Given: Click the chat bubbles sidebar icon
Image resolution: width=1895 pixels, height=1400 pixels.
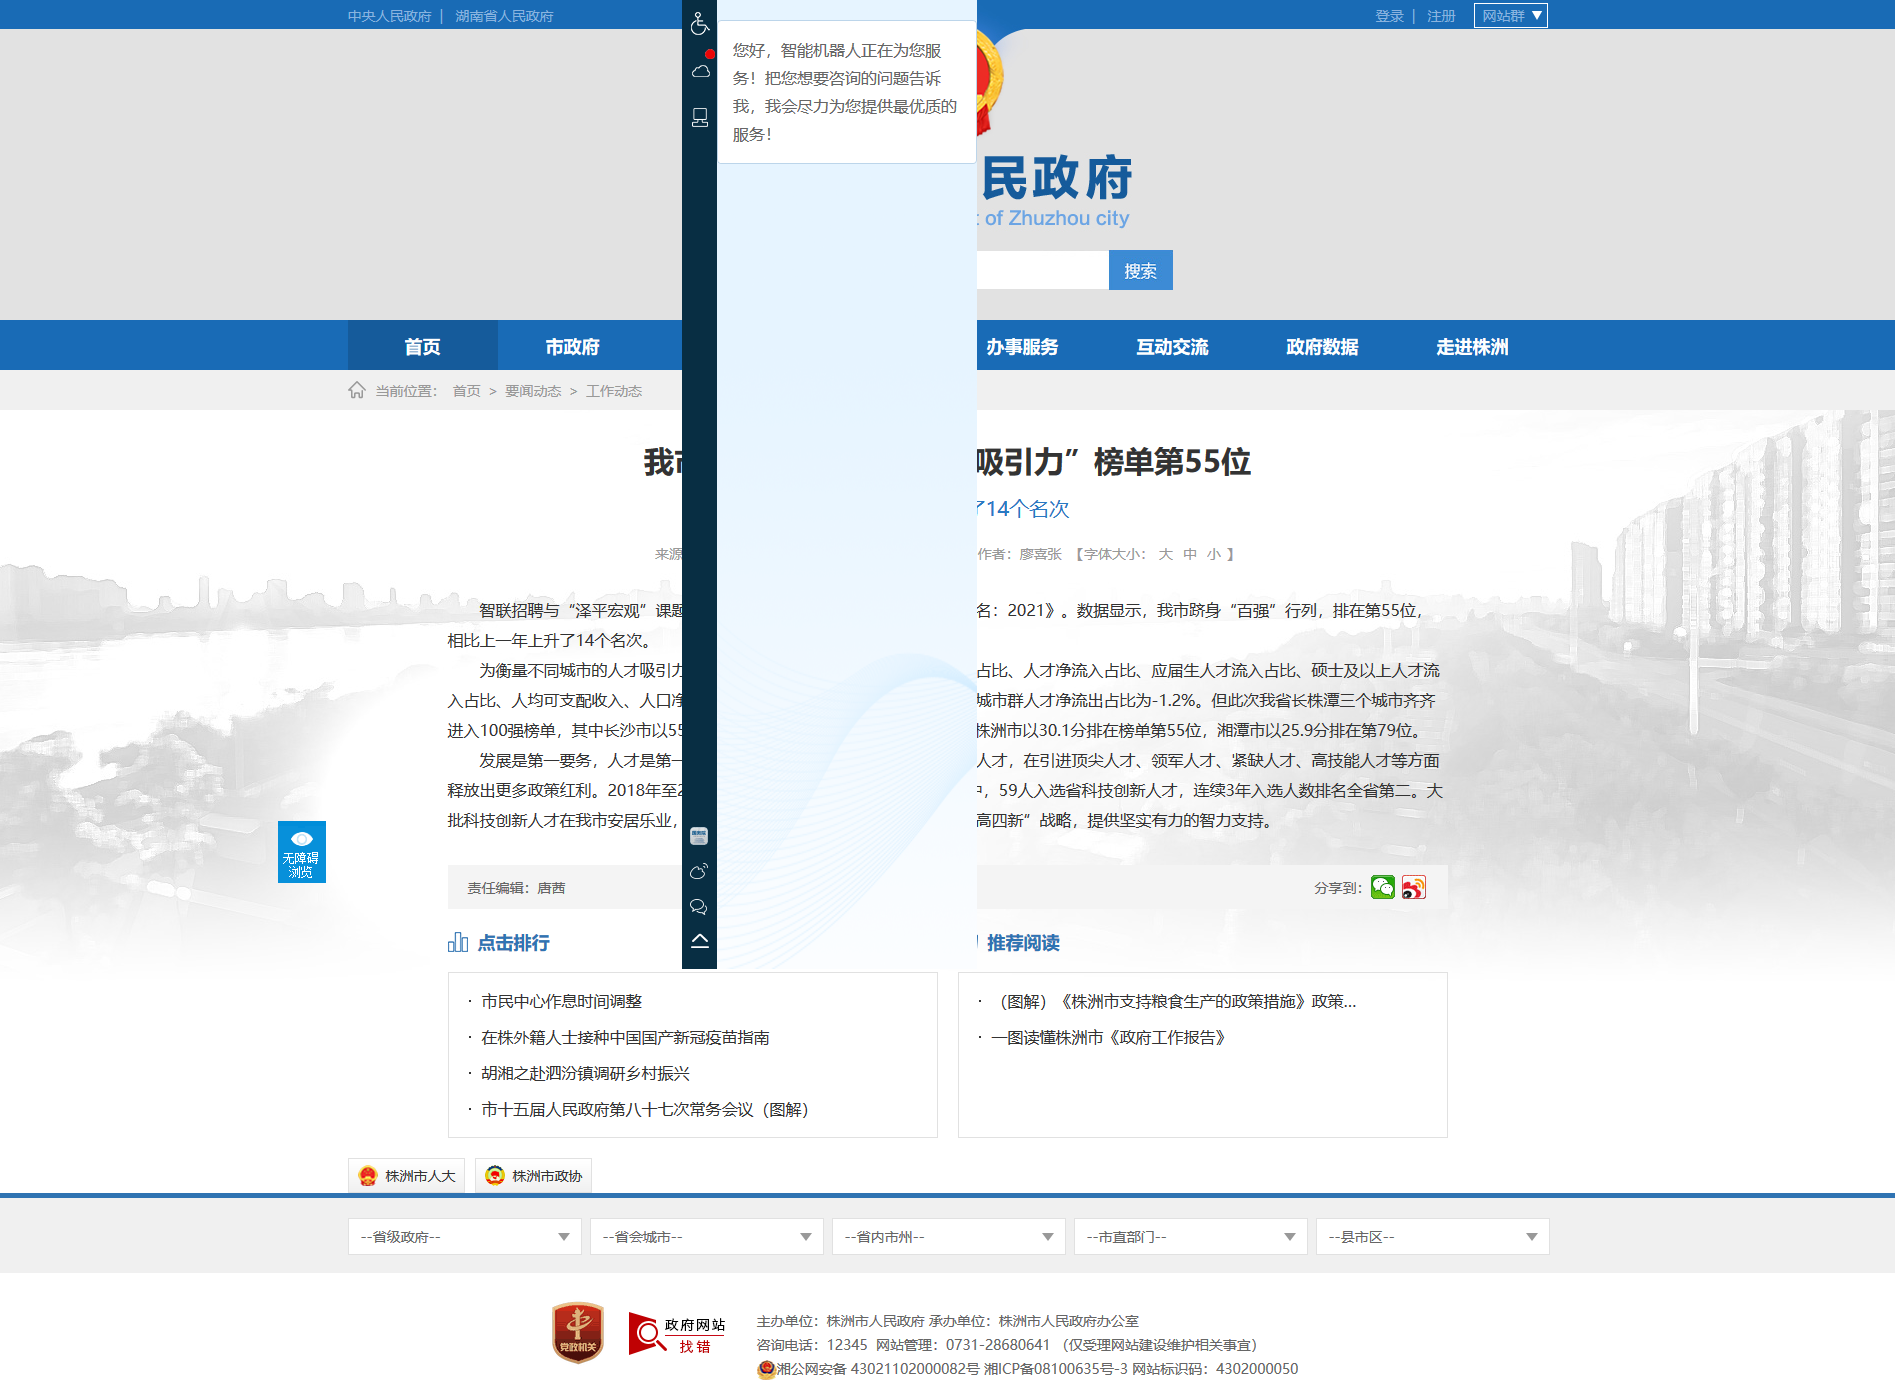Looking at the screenshot, I should coord(699,907).
